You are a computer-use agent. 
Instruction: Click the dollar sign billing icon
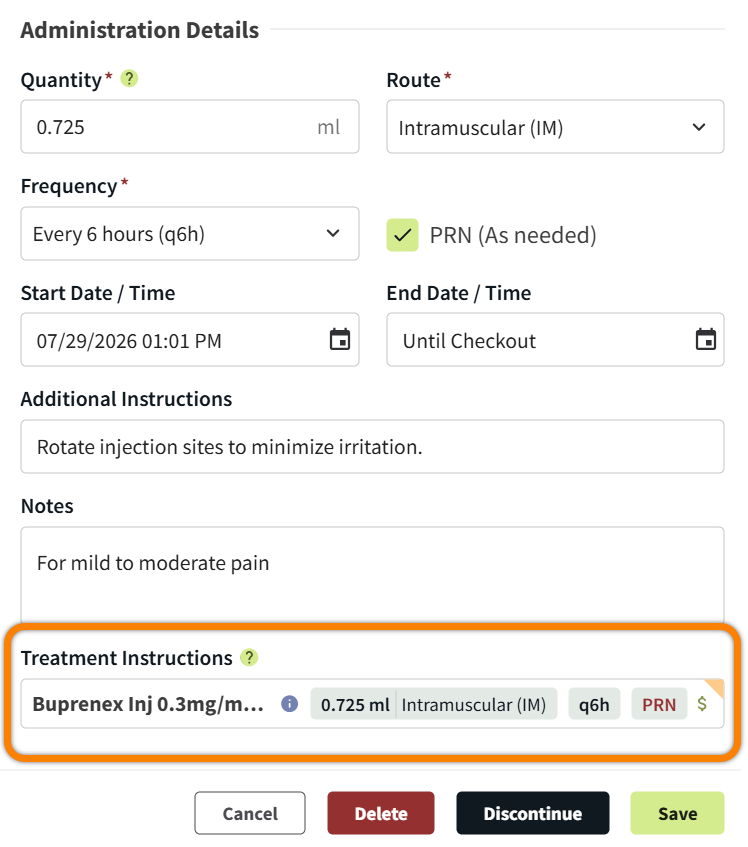tap(702, 703)
